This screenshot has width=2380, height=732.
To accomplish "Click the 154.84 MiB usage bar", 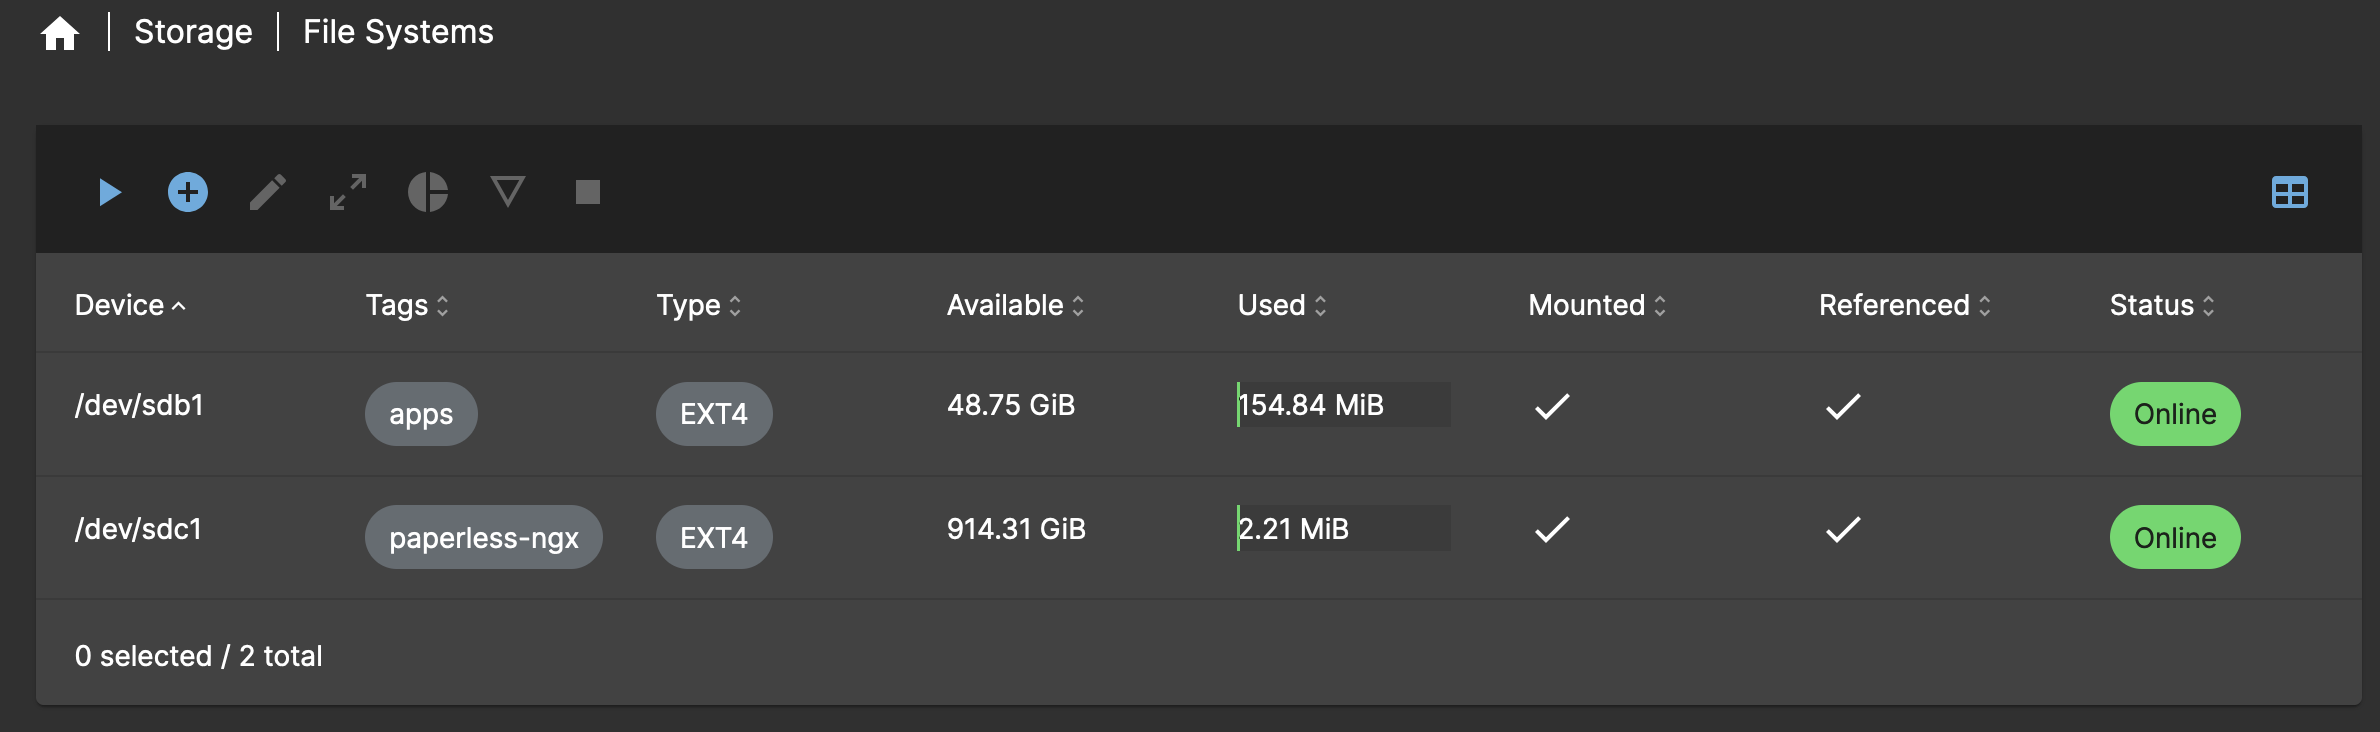I will coord(1343,405).
